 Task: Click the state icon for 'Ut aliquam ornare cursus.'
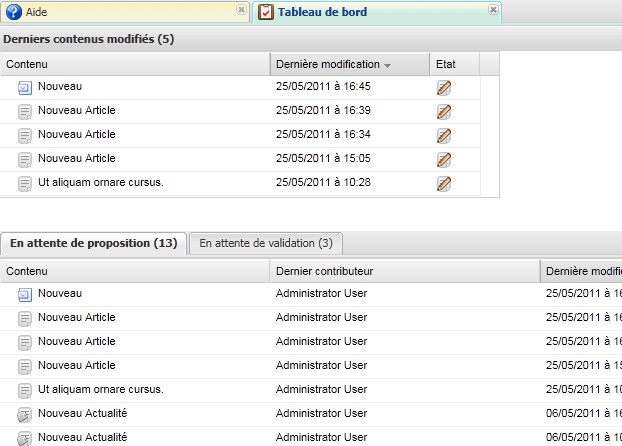(x=444, y=183)
